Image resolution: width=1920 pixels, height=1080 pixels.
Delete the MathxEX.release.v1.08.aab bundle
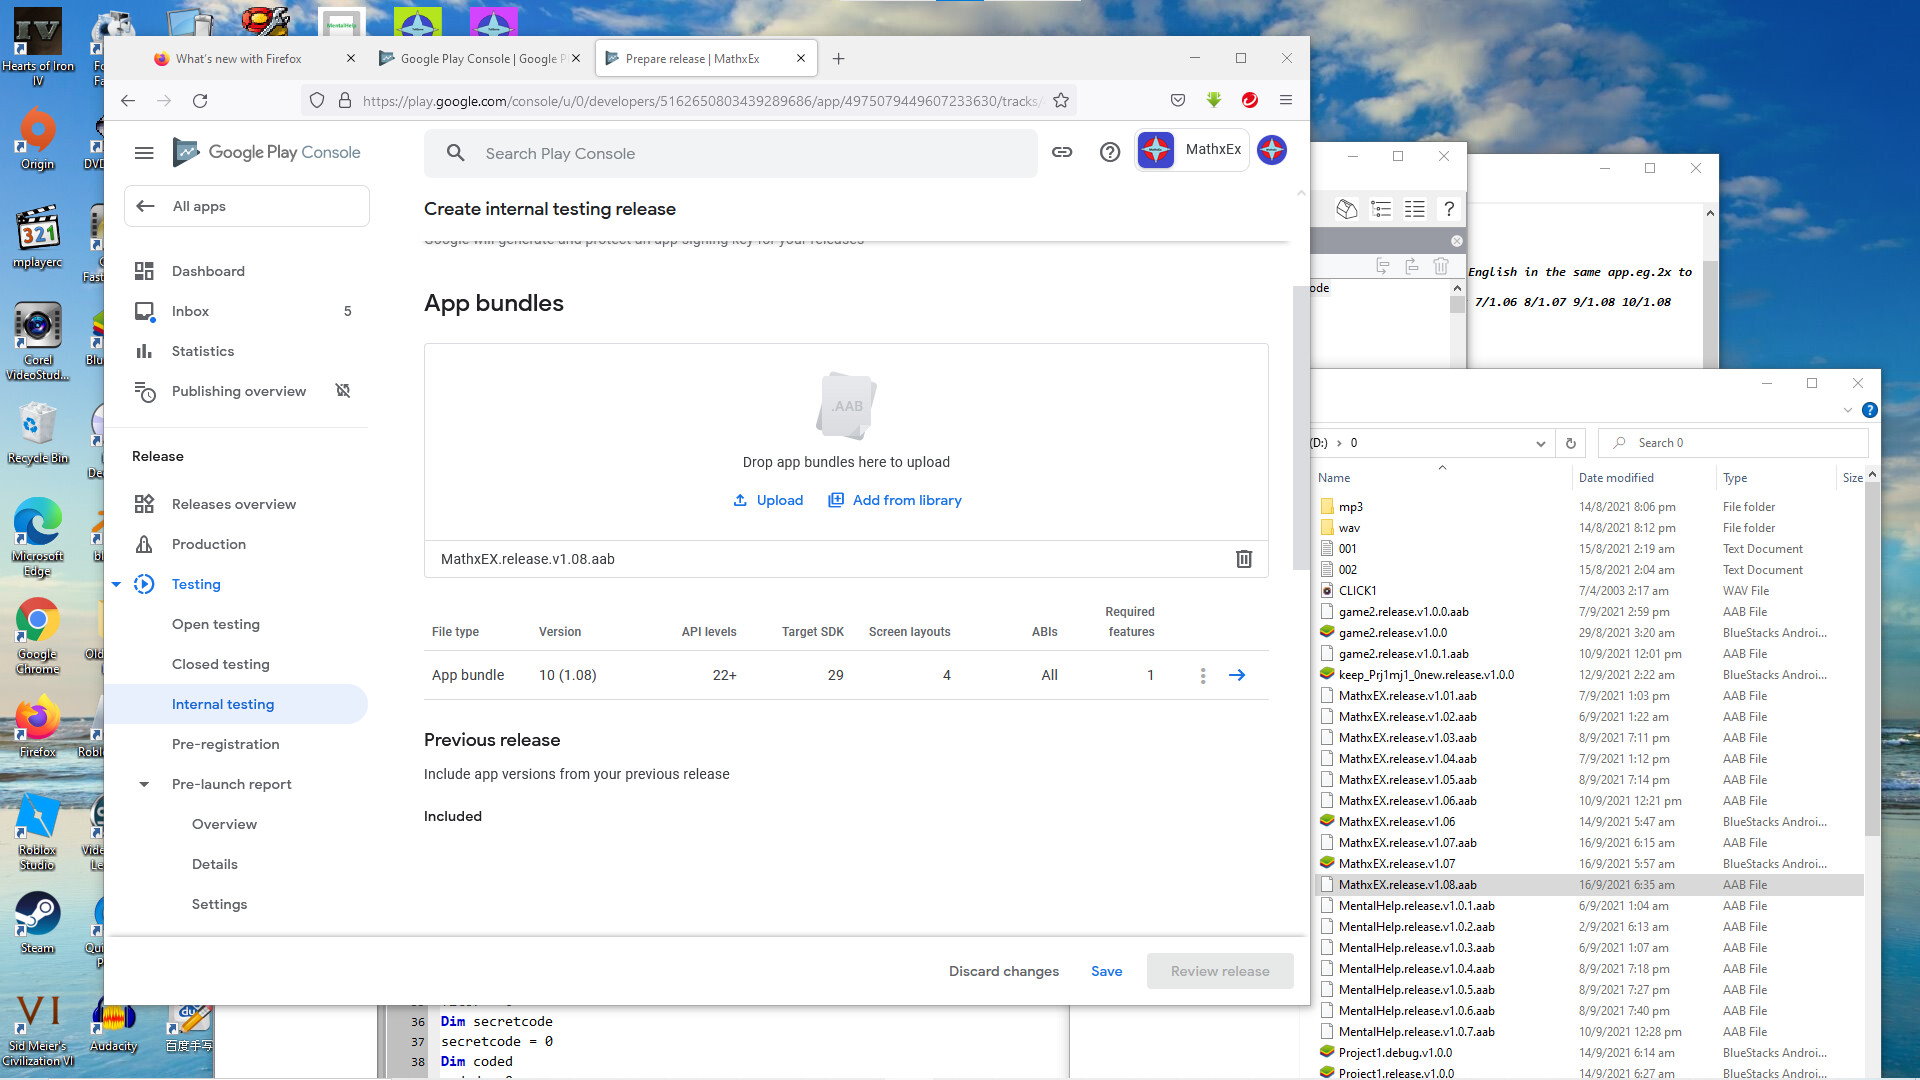pos(1243,559)
